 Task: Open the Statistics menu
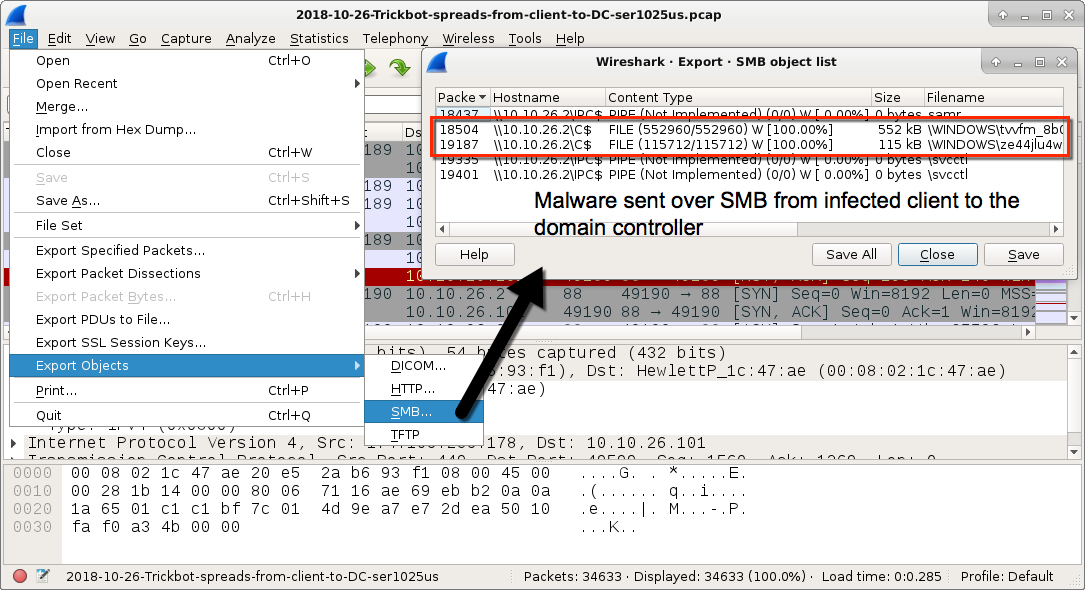click(319, 39)
